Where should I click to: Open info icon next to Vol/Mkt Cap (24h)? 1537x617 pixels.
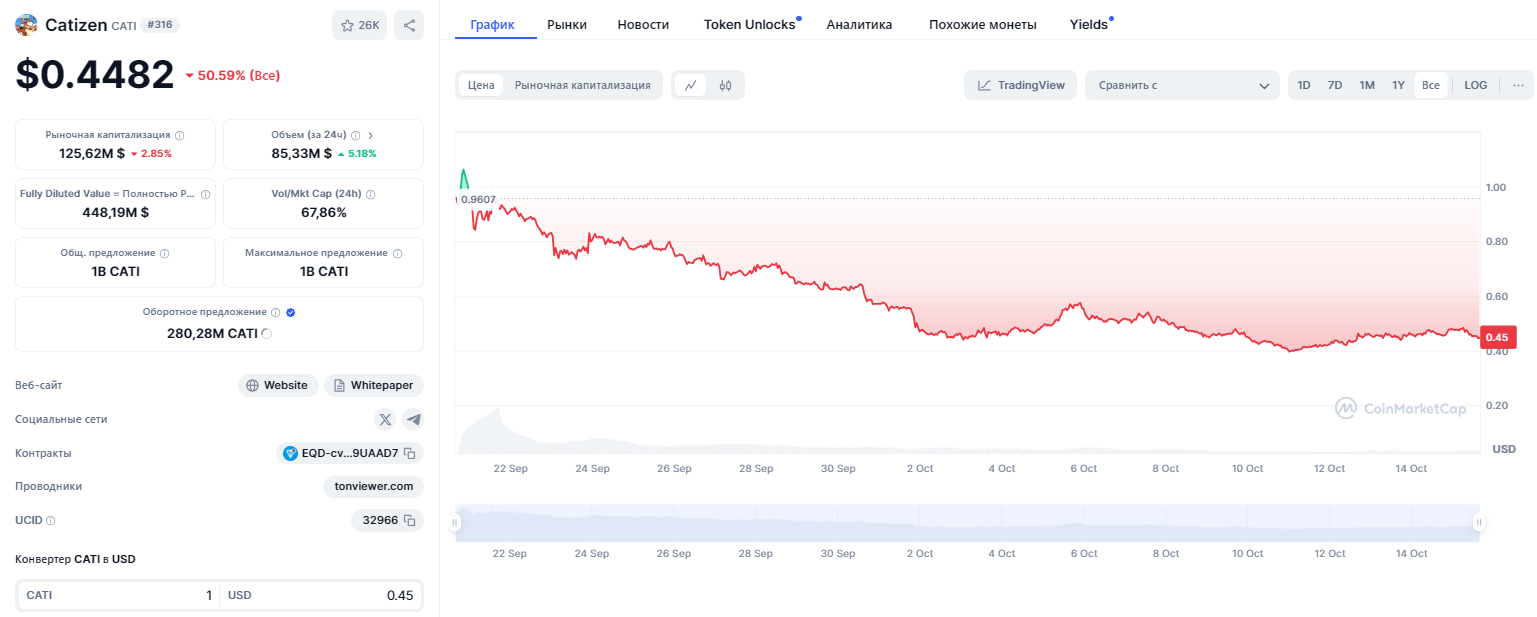click(x=371, y=194)
